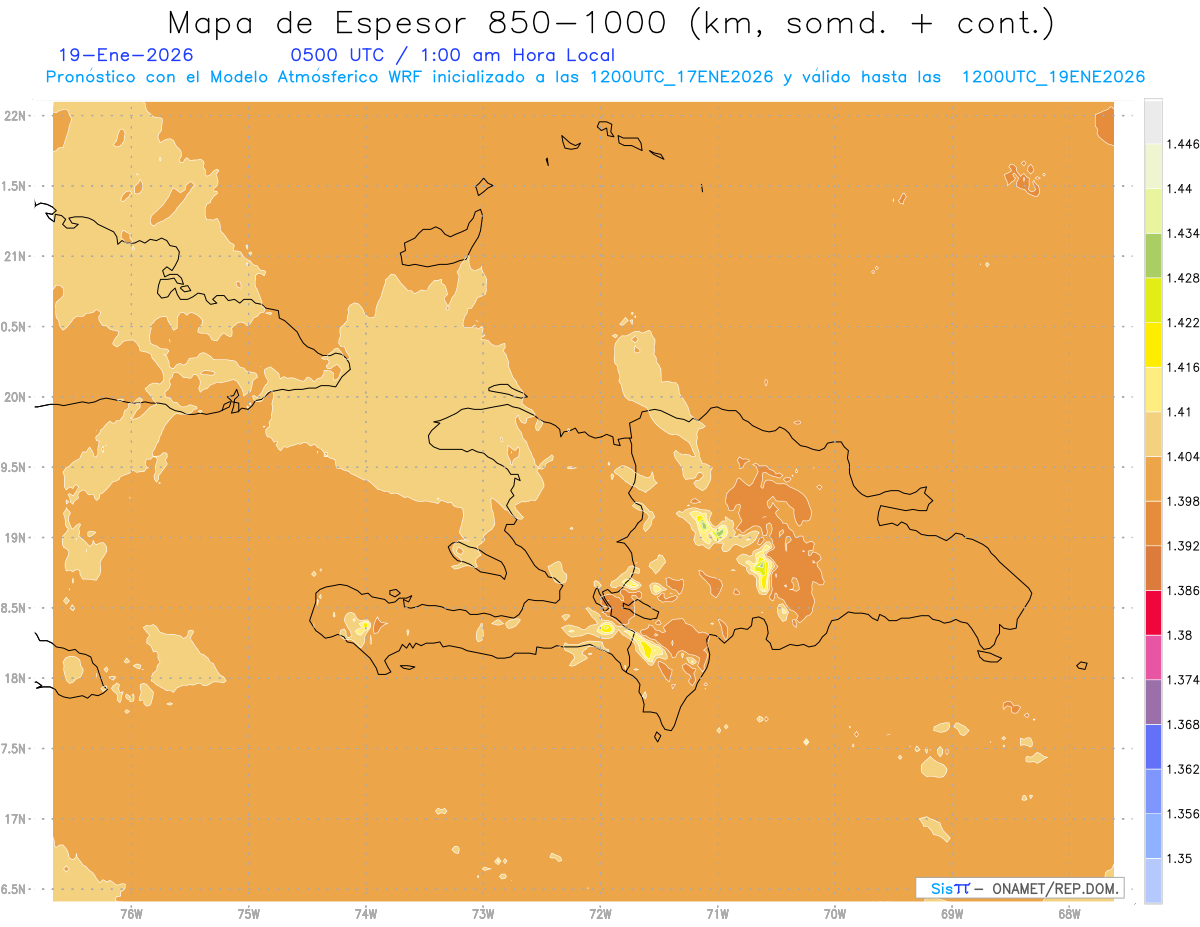Click the "SisTT - ONAMET/REP.DOM." credit label
The width and height of the screenshot is (1200, 927).
(1020, 888)
